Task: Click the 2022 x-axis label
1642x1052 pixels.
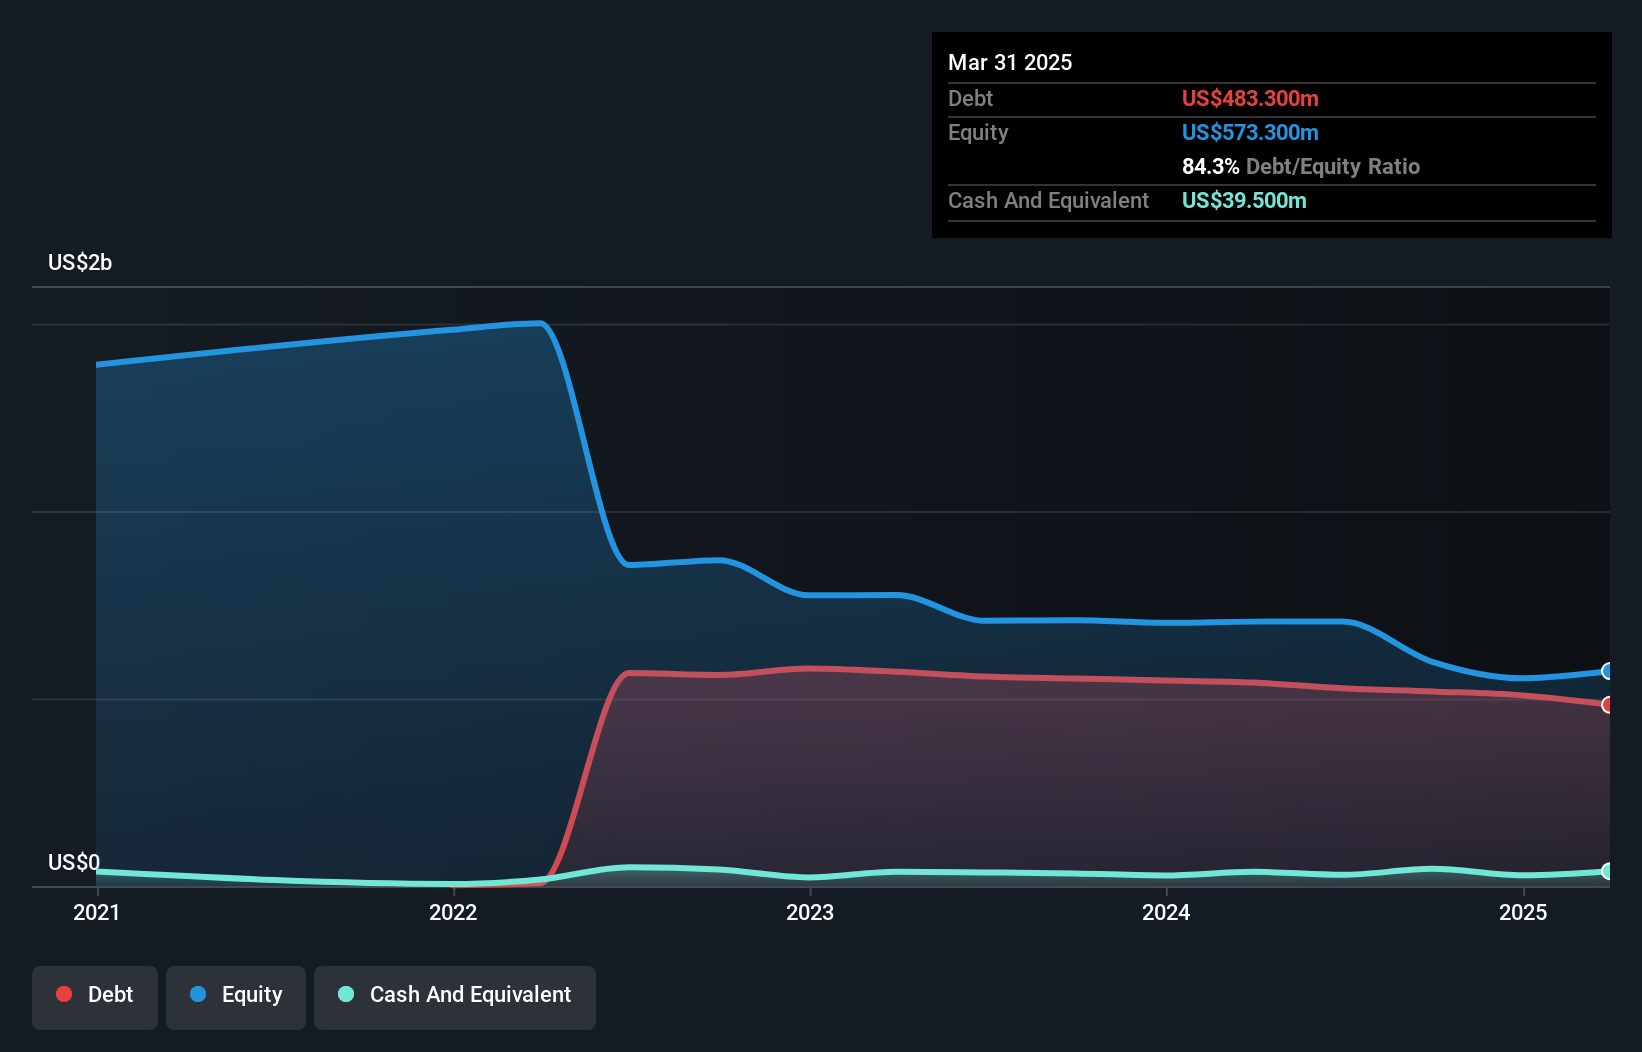Action: 453,912
